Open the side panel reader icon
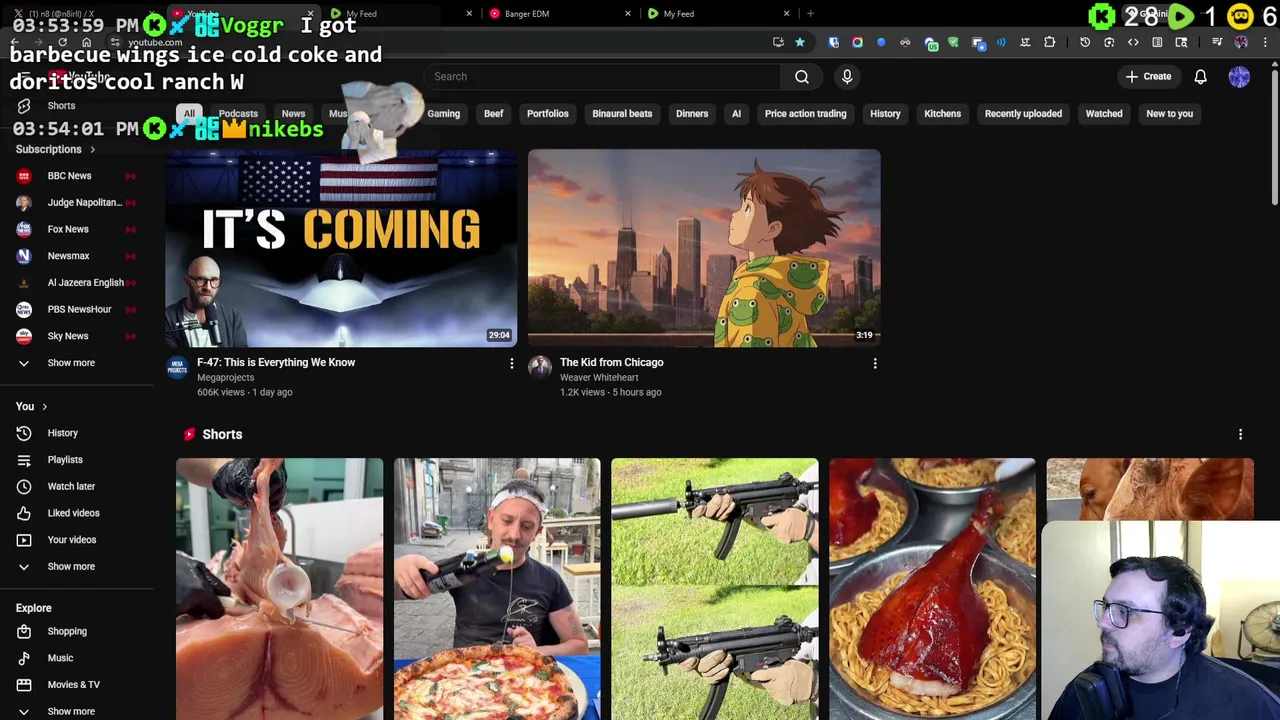This screenshot has width=1280, height=720. (1157, 42)
